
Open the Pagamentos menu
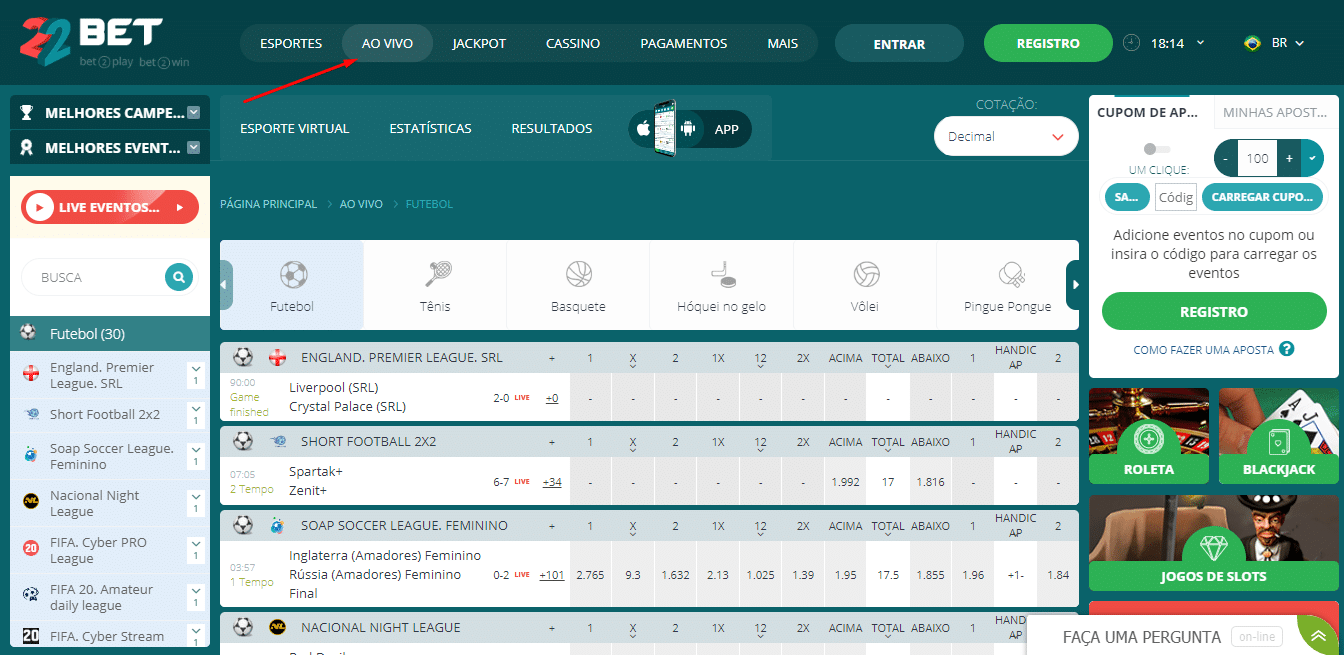click(x=684, y=44)
